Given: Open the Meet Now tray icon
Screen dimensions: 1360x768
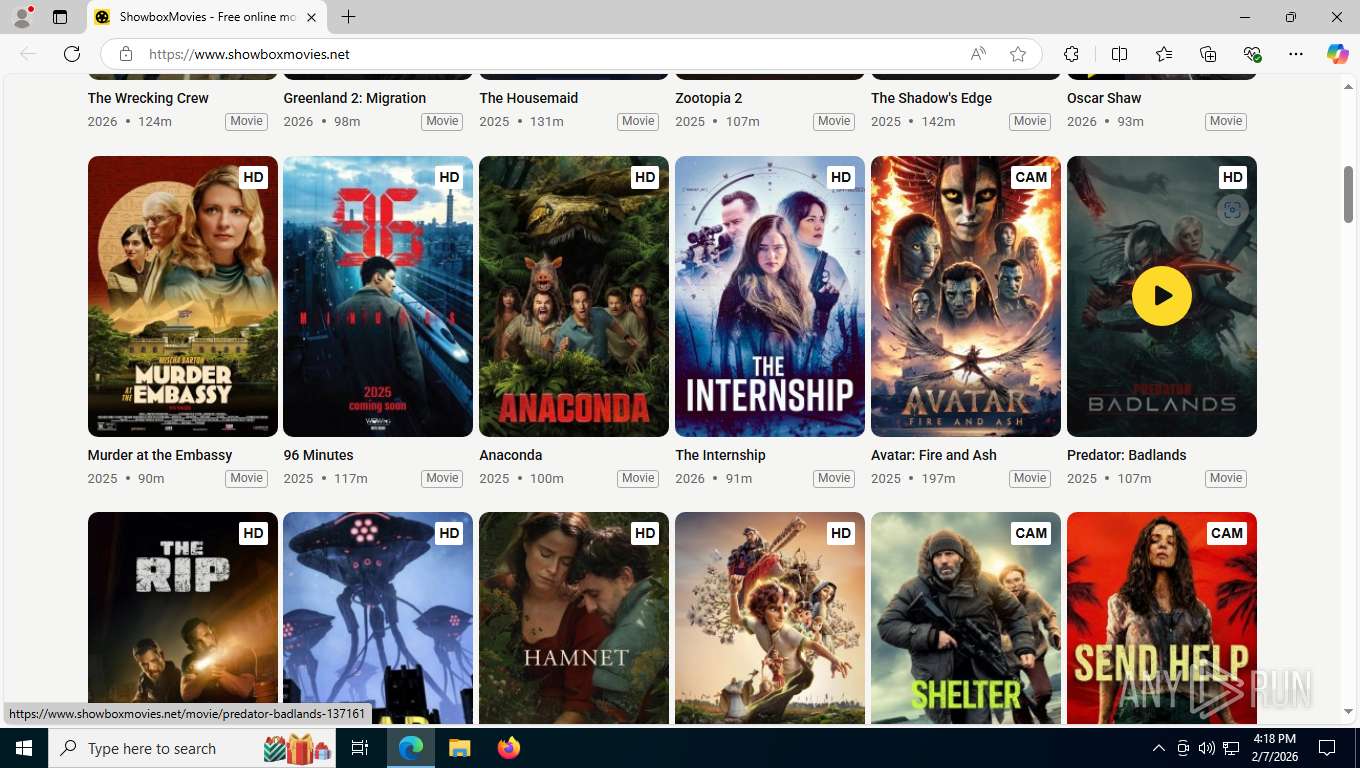Looking at the screenshot, I should point(1183,748).
